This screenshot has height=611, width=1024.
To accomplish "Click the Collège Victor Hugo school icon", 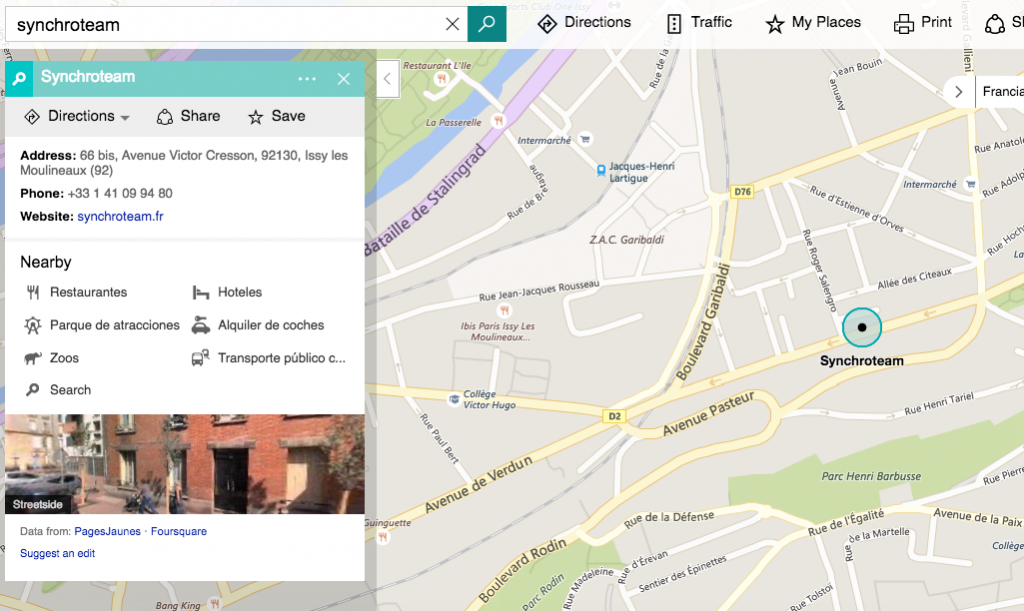I will tap(454, 399).
